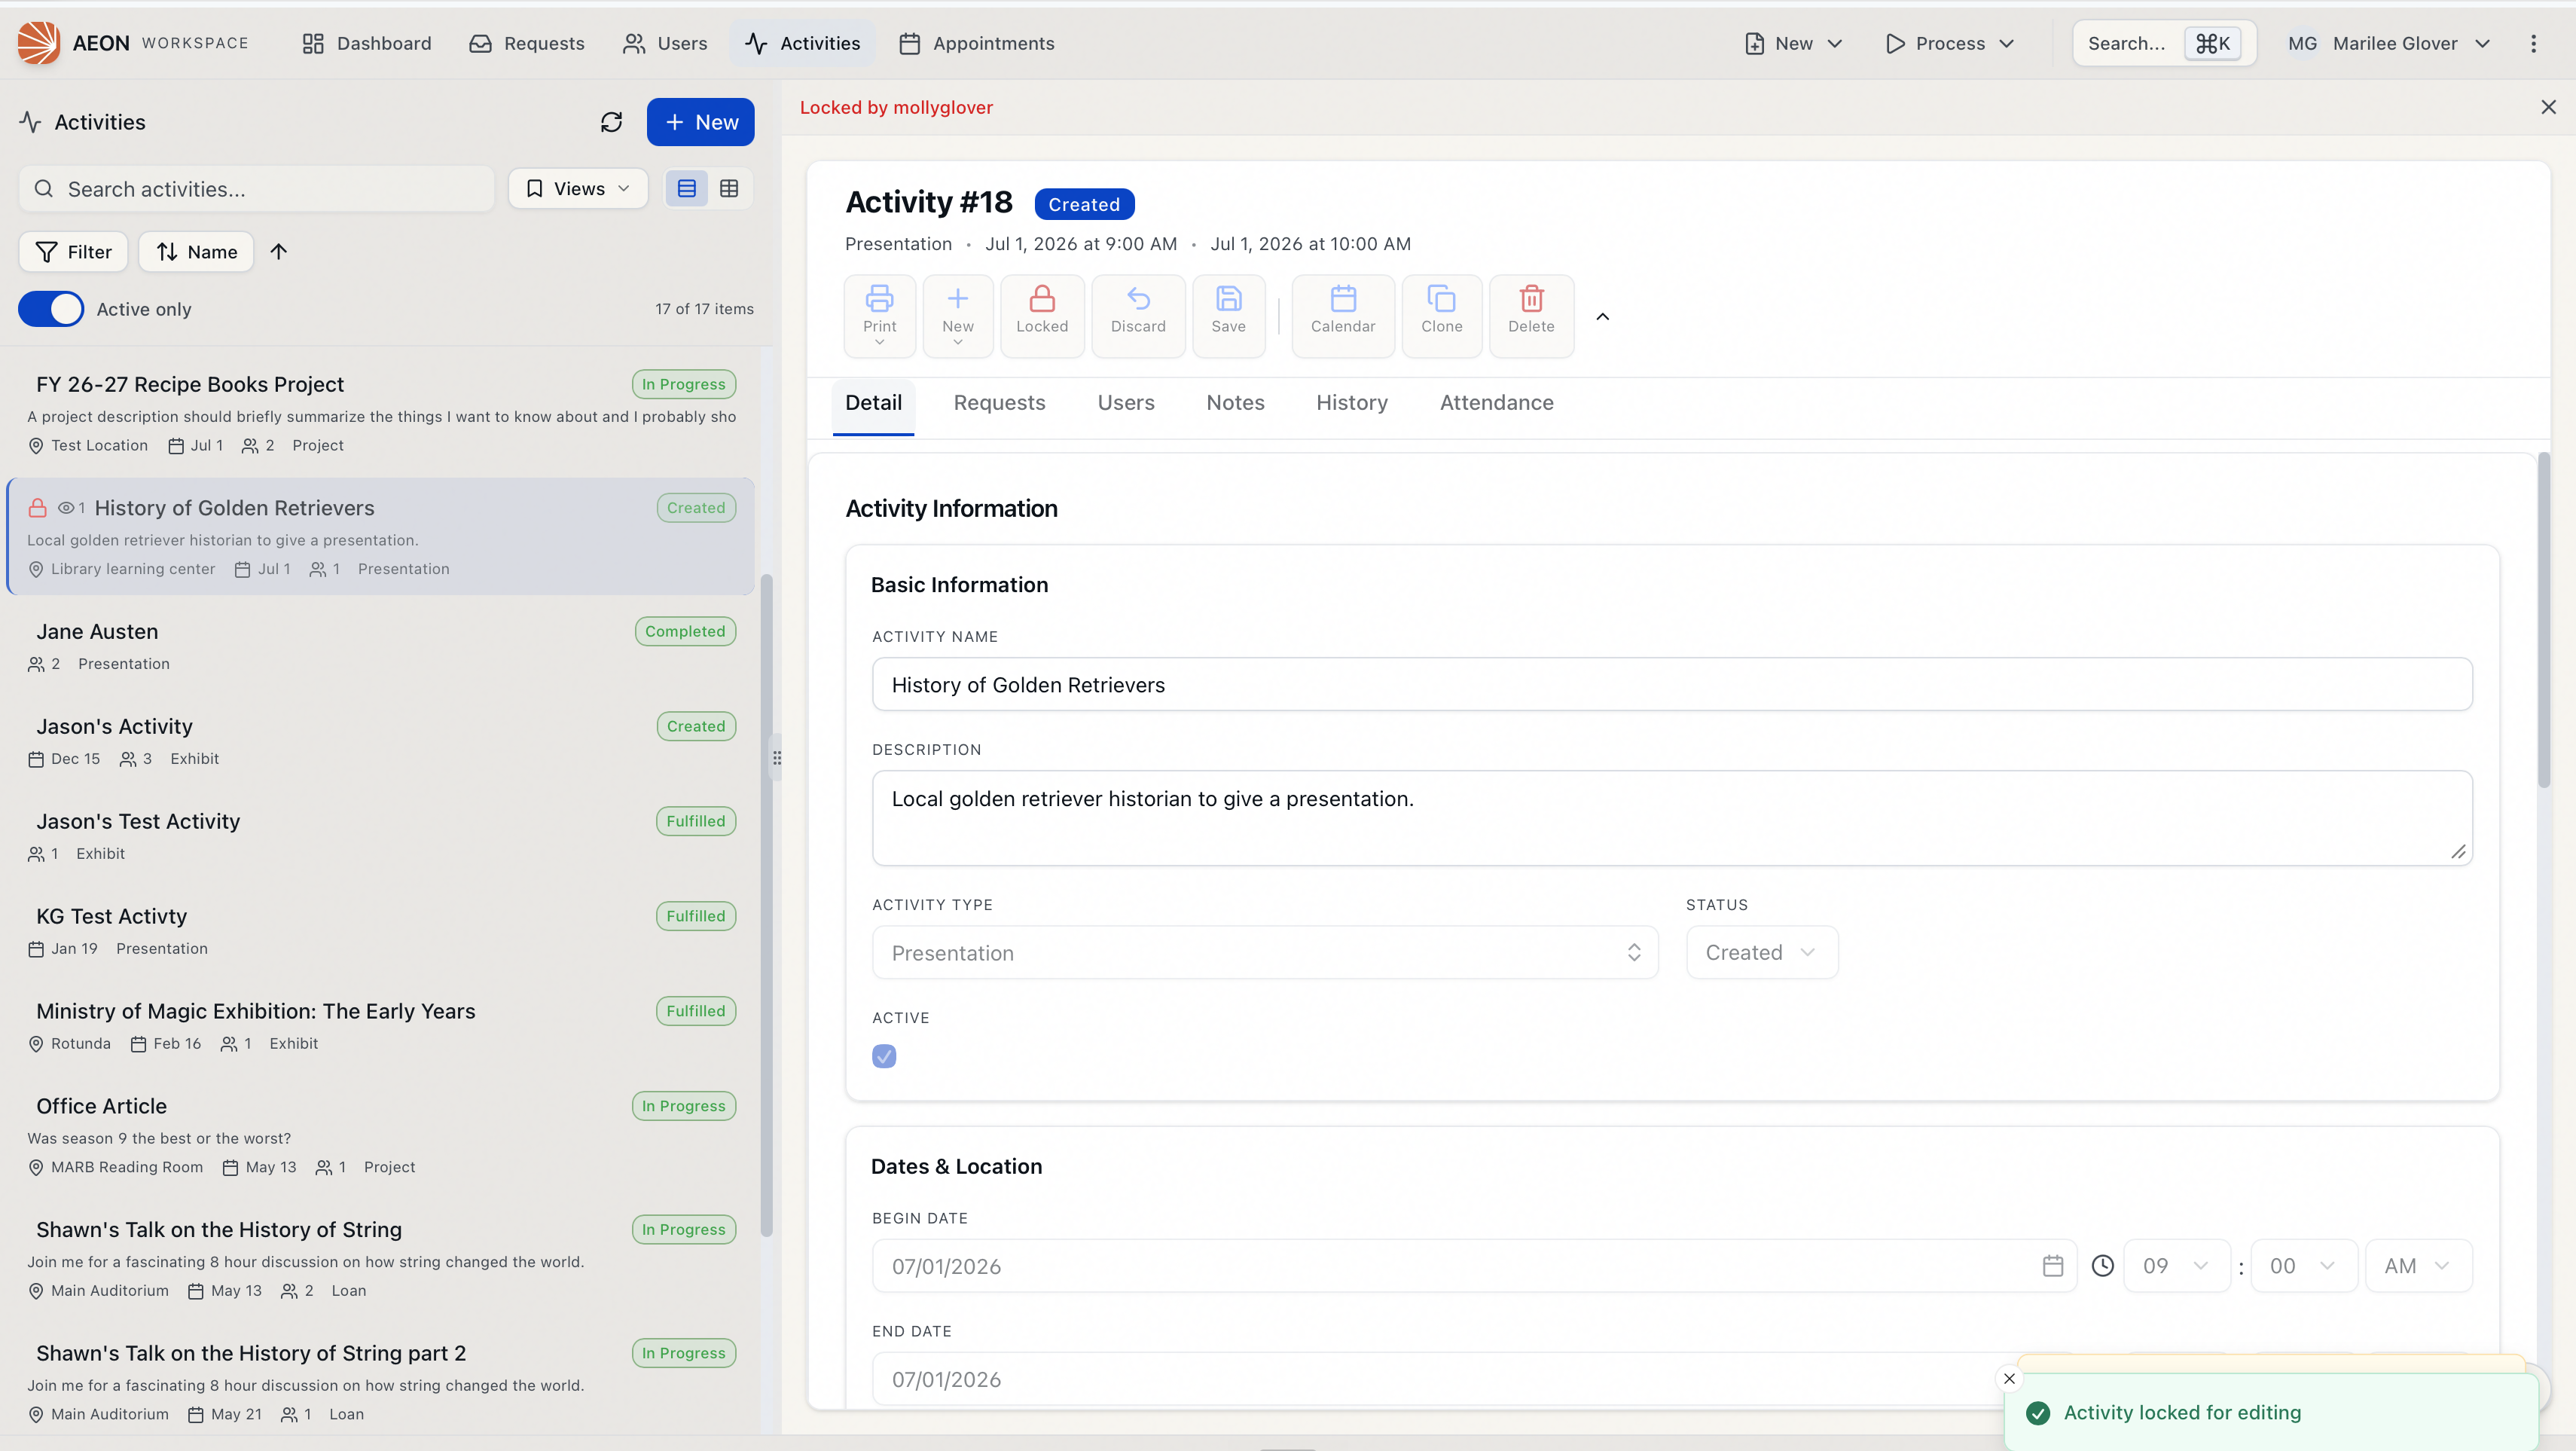This screenshot has height=1451, width=2576.
Task: Discard changes to the activity
Action: point(1138,316)
